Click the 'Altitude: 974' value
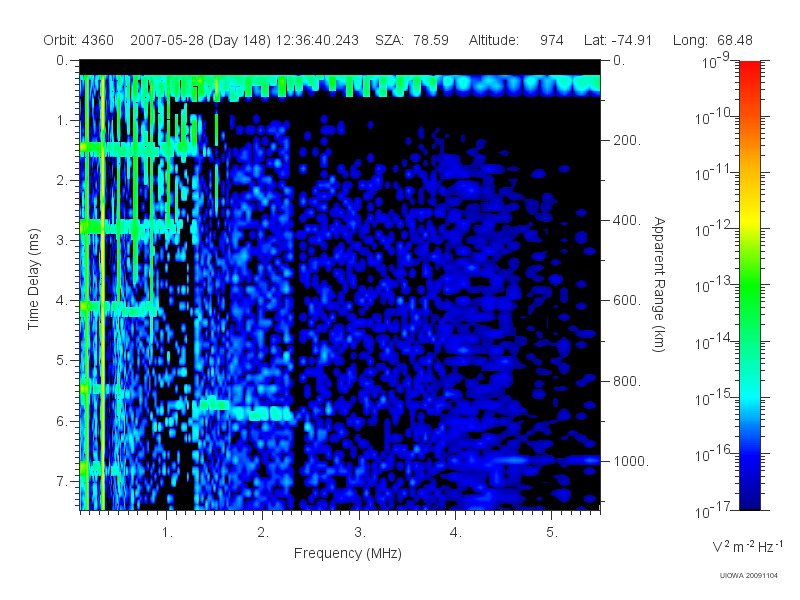 [x=516, y=40]
